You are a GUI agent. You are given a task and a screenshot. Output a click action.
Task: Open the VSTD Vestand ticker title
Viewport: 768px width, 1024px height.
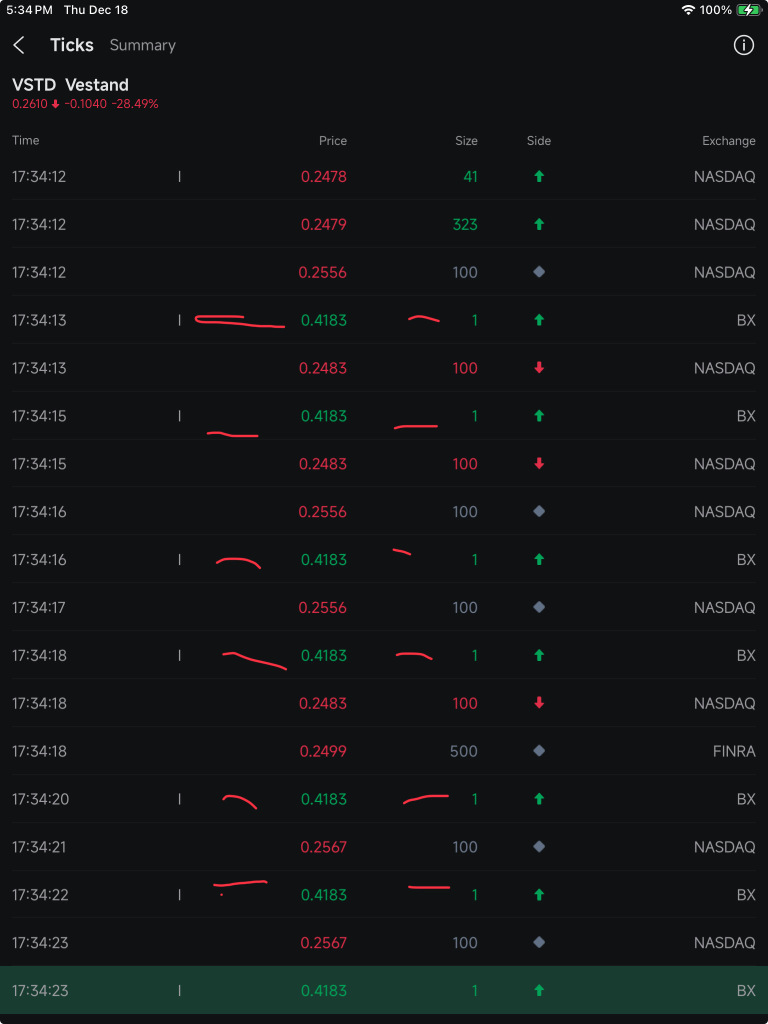click(71, 84)
